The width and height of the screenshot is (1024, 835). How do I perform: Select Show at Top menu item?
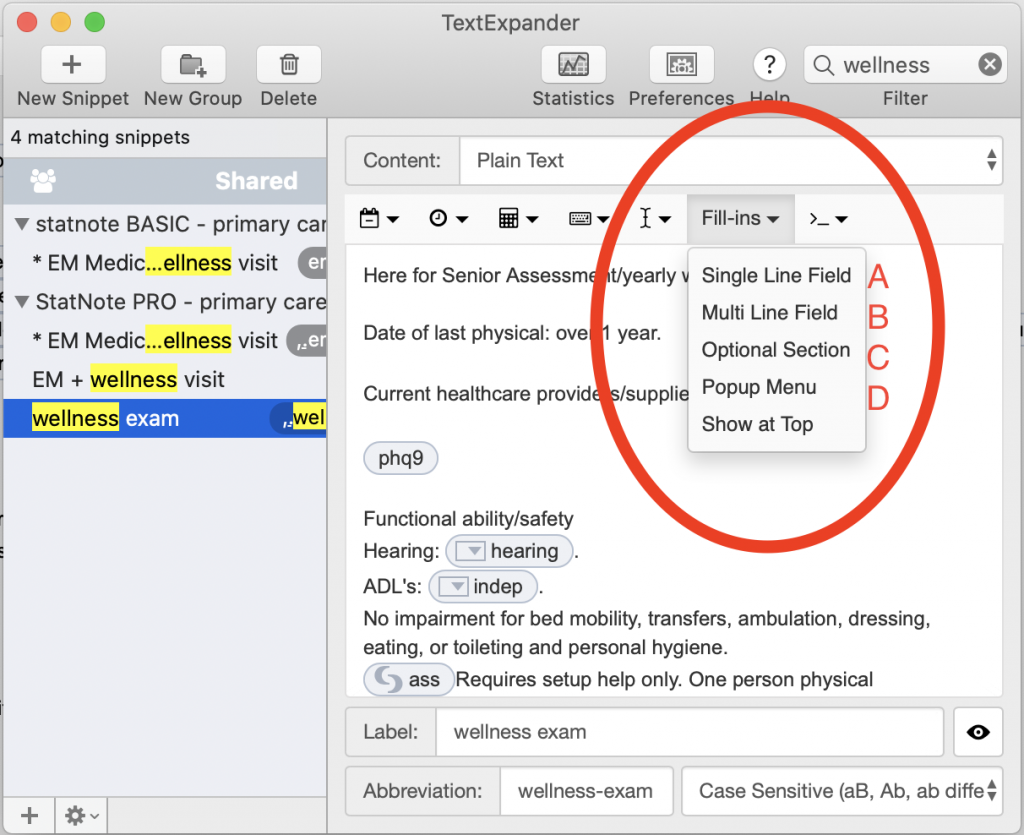[776, 424]
